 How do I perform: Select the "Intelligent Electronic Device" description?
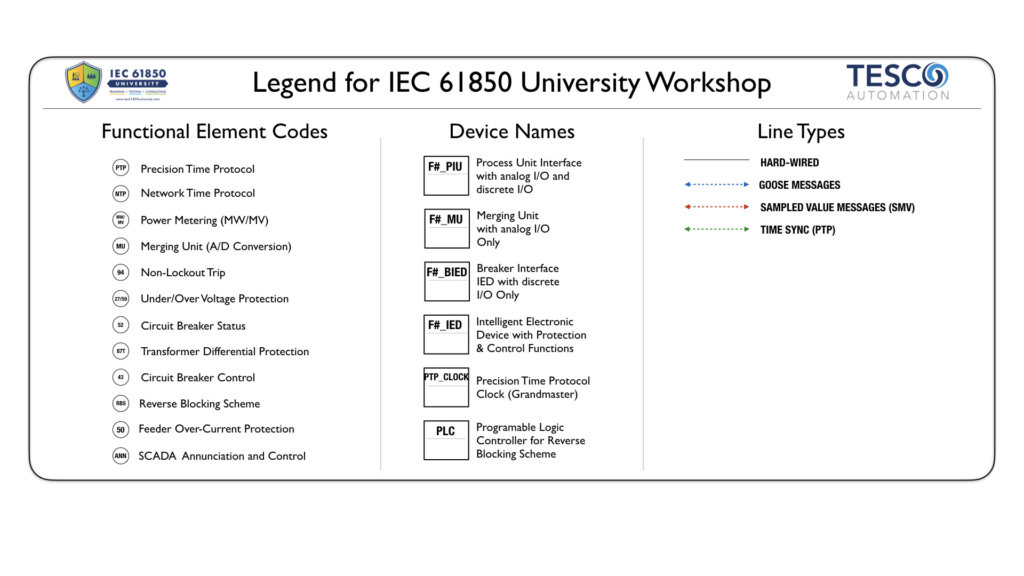click(x=531, y=334)
